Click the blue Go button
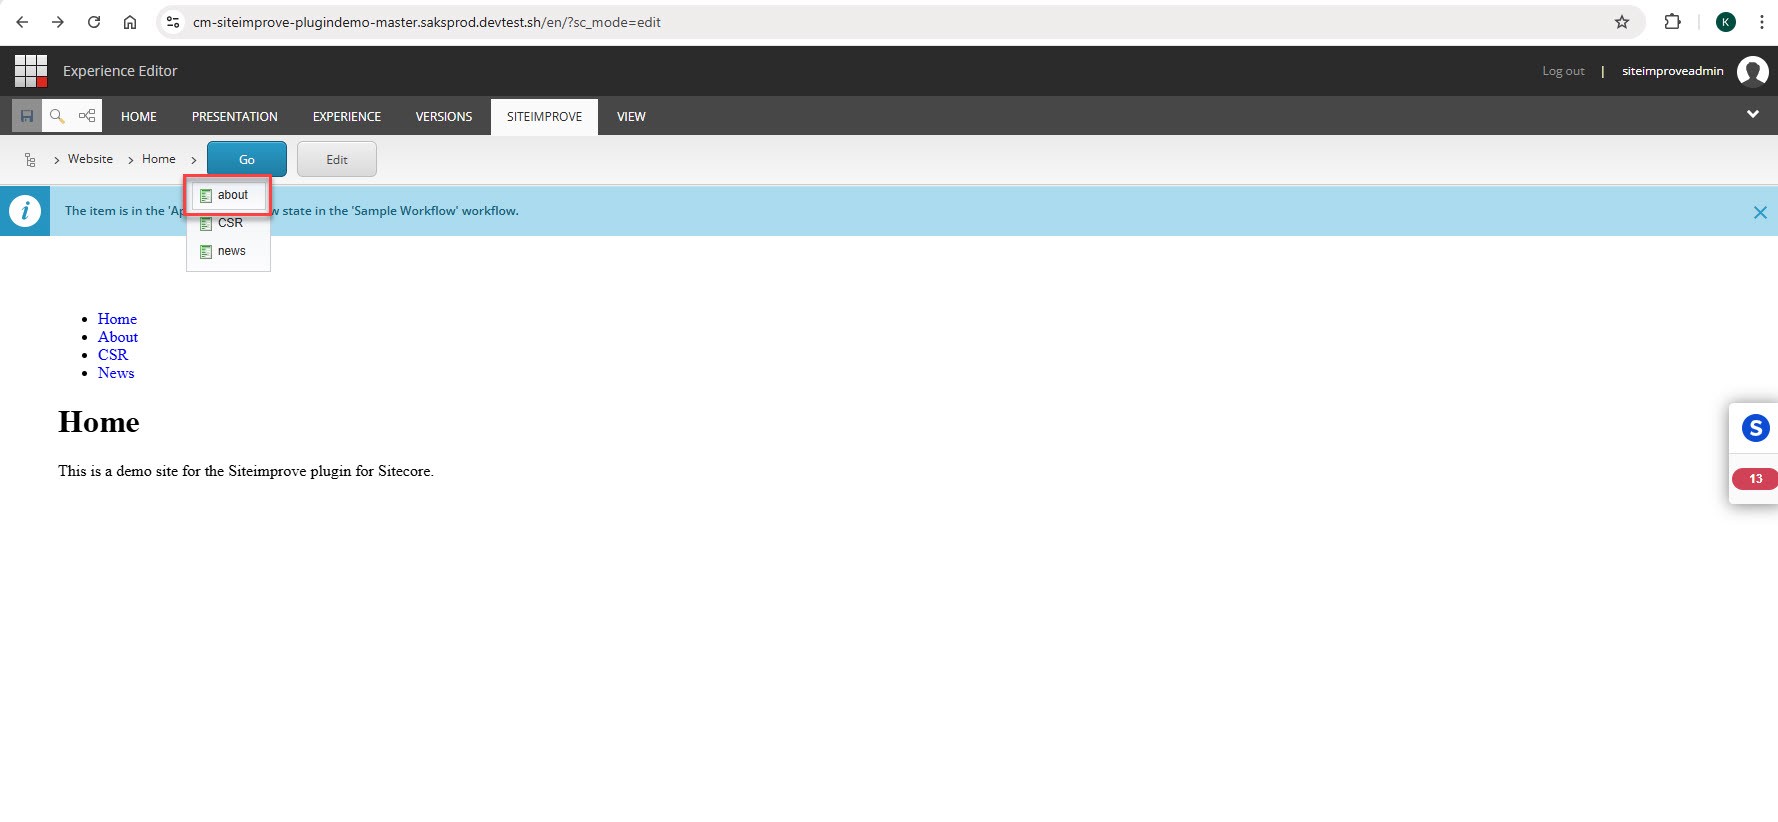Image resolution: width=1778 pixels, height=822 pixels. coord(247,159)
